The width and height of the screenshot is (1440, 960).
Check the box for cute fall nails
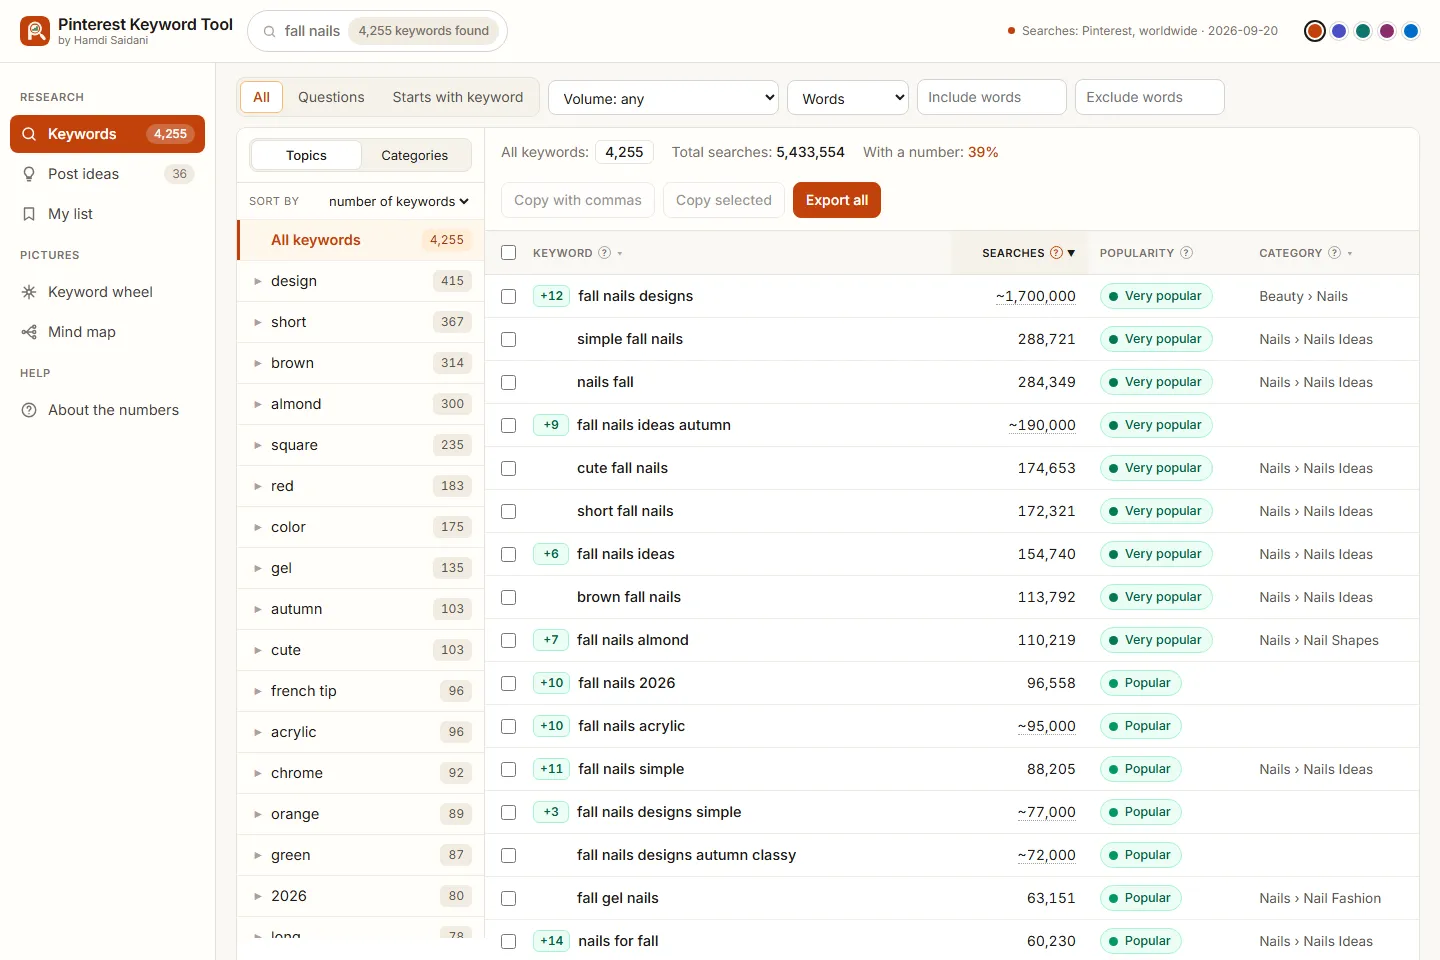[508, 468]
